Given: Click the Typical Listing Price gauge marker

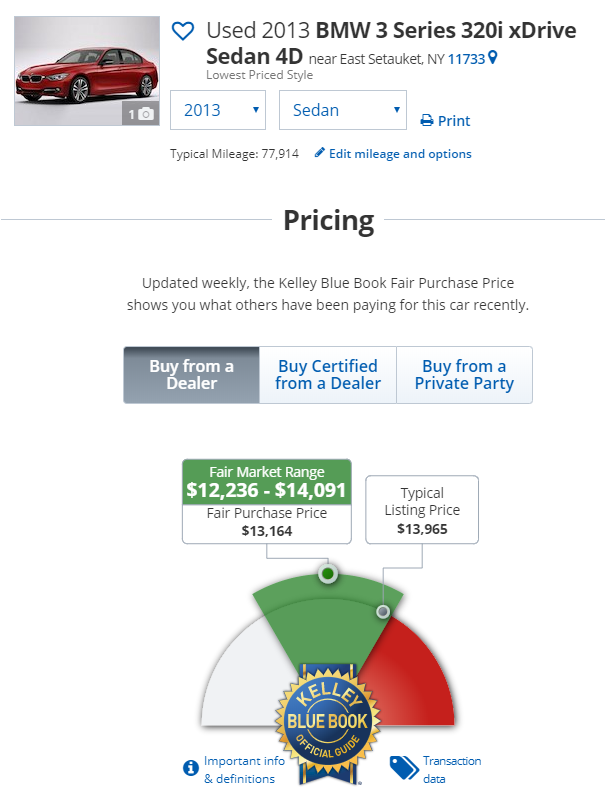Looking at the screenshot, I should tap(382, 611).
